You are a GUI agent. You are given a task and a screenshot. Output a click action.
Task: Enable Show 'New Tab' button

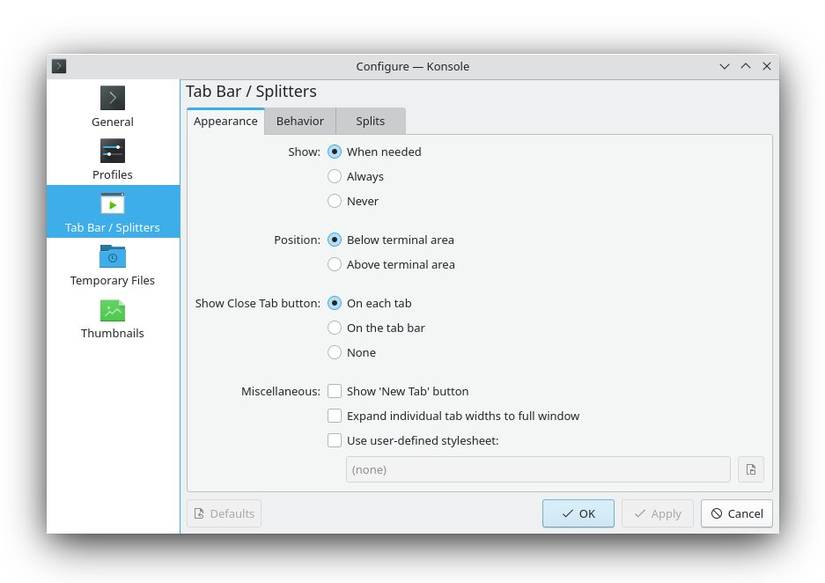[x=334, y=391]
